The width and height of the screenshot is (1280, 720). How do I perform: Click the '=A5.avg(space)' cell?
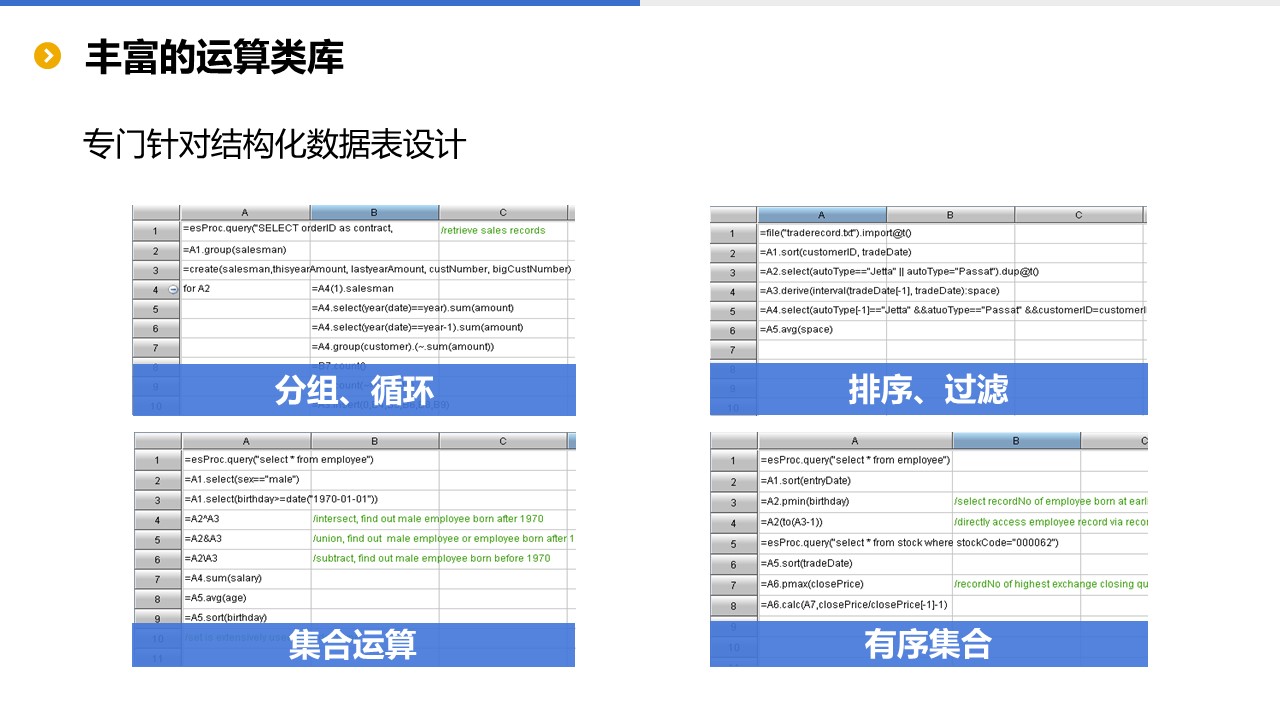(x=822, y=330)
